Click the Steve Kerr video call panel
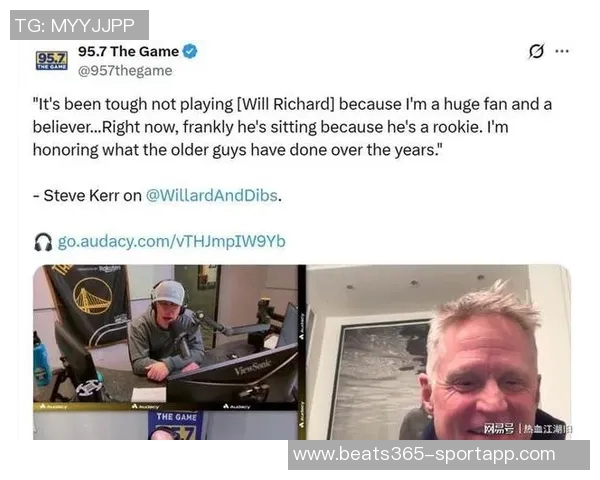 point(439,352)
